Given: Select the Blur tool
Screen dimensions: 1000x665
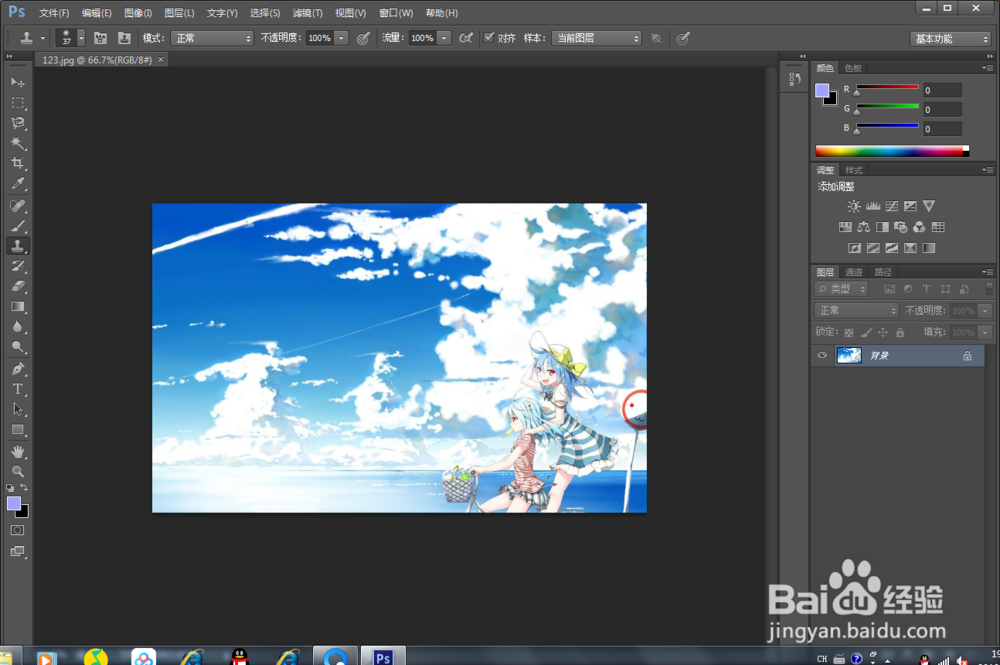Looking at the screenshot, I should click(x=18, y=328).
